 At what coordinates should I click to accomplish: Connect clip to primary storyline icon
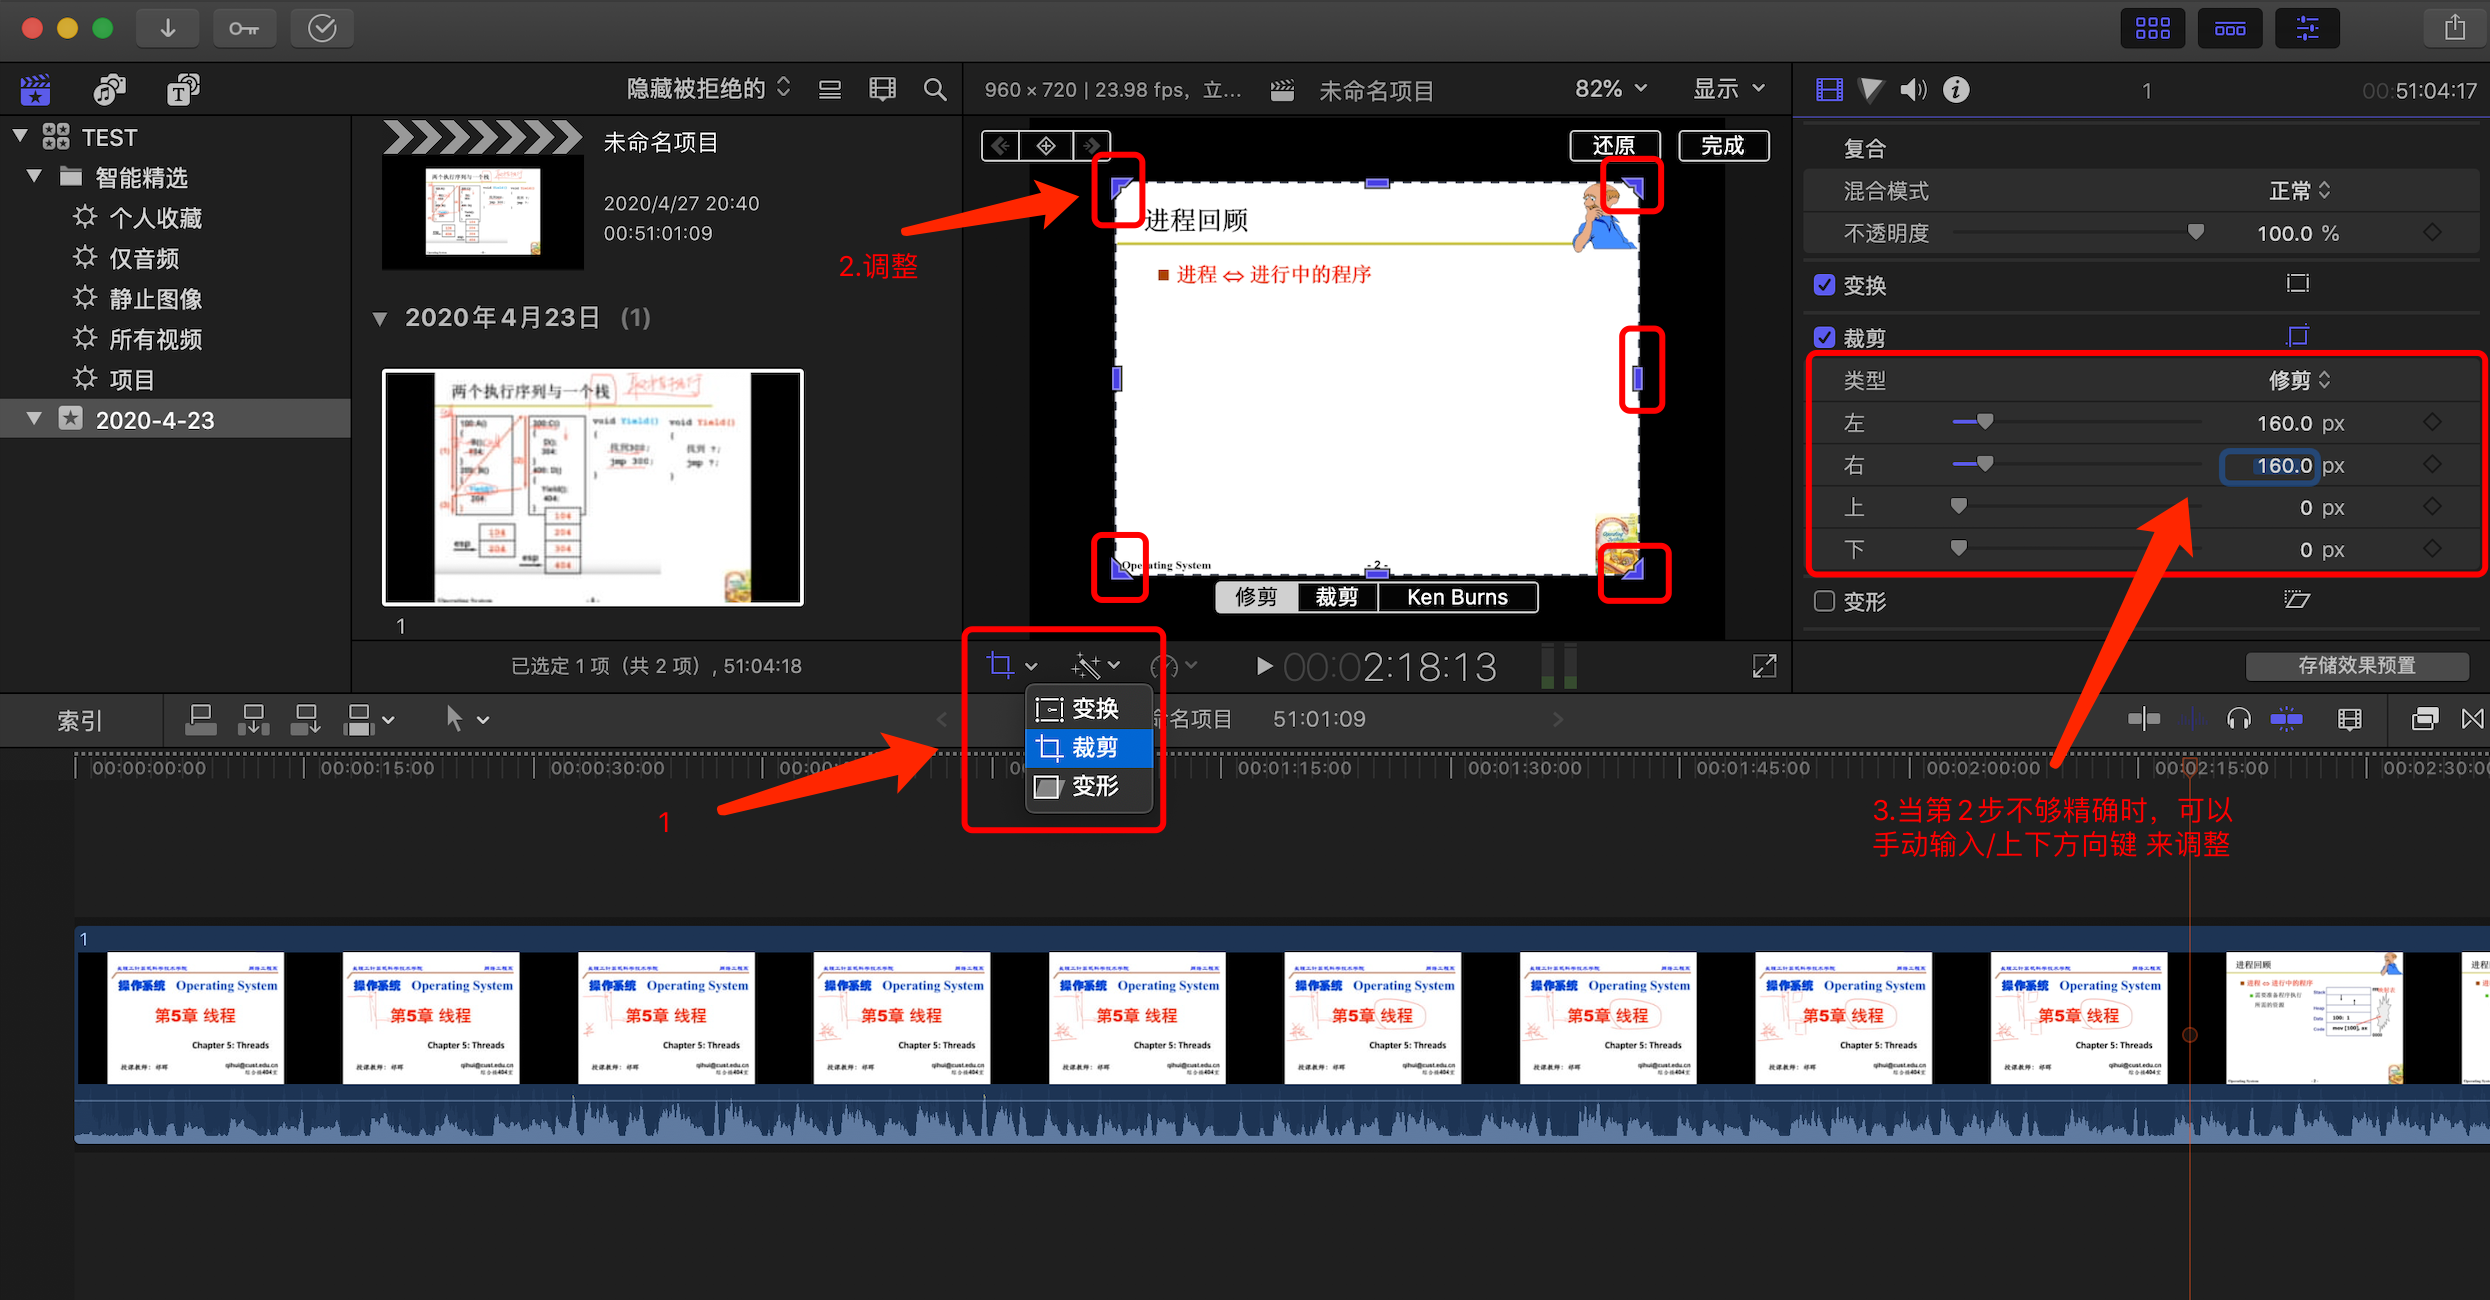pyautogui.click(x=201, y=720)
